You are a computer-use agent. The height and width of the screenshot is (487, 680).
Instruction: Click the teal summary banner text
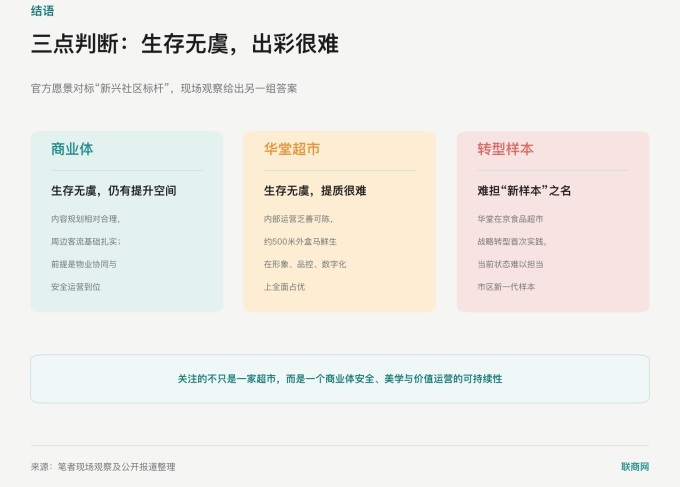pos(340,379)
